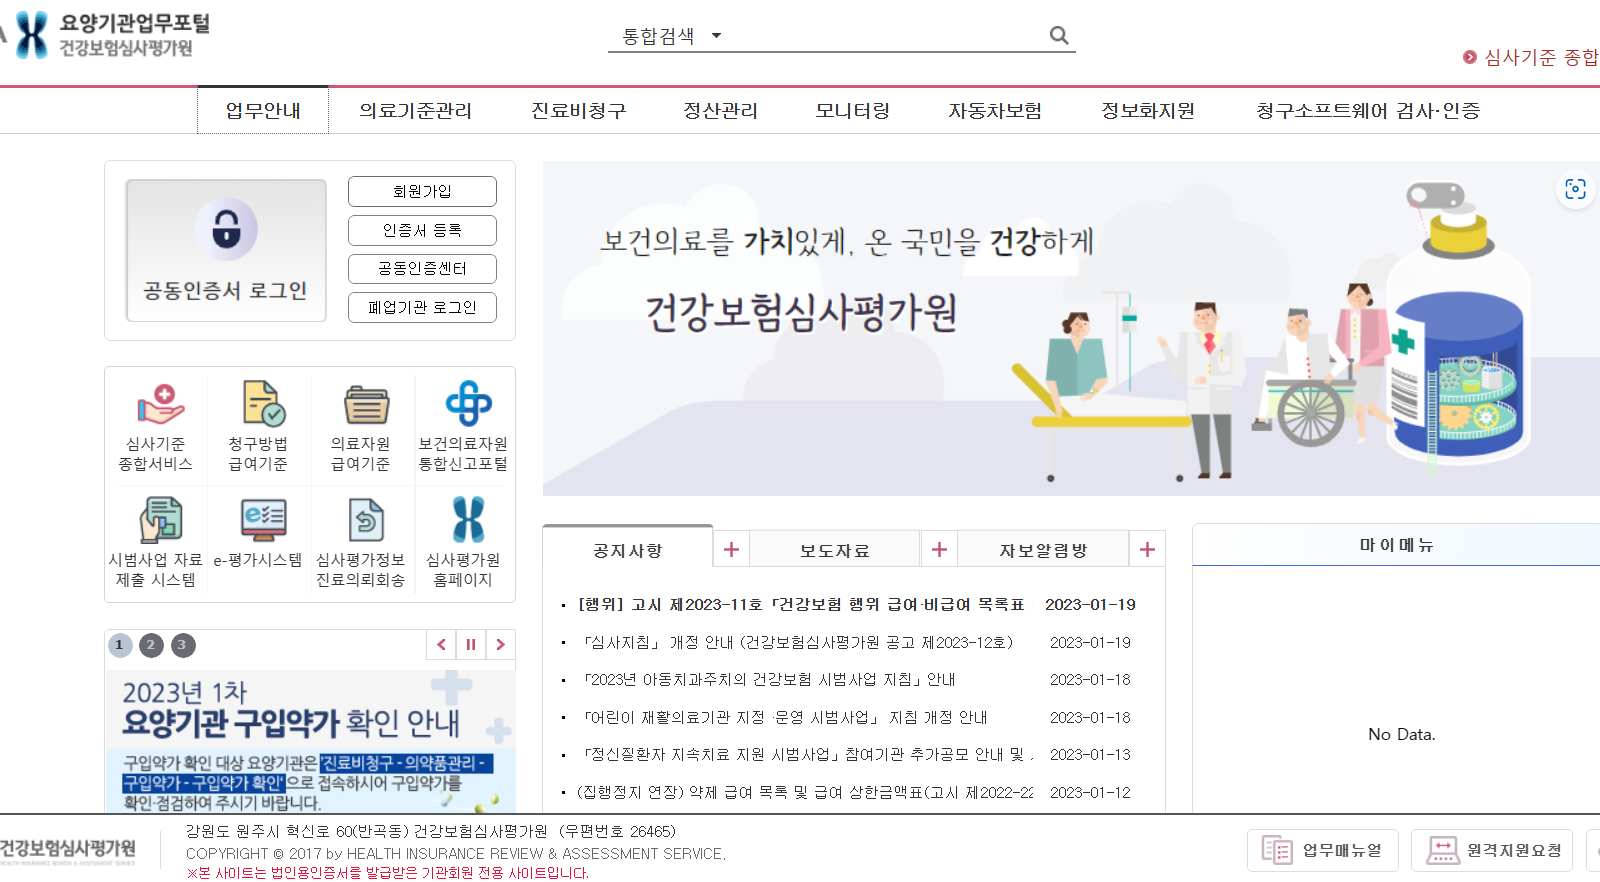1600x882 pixels.
Task: Open notice 어린이 재활의료기관 지정·운영 시범사업
Action: [785, 717]
